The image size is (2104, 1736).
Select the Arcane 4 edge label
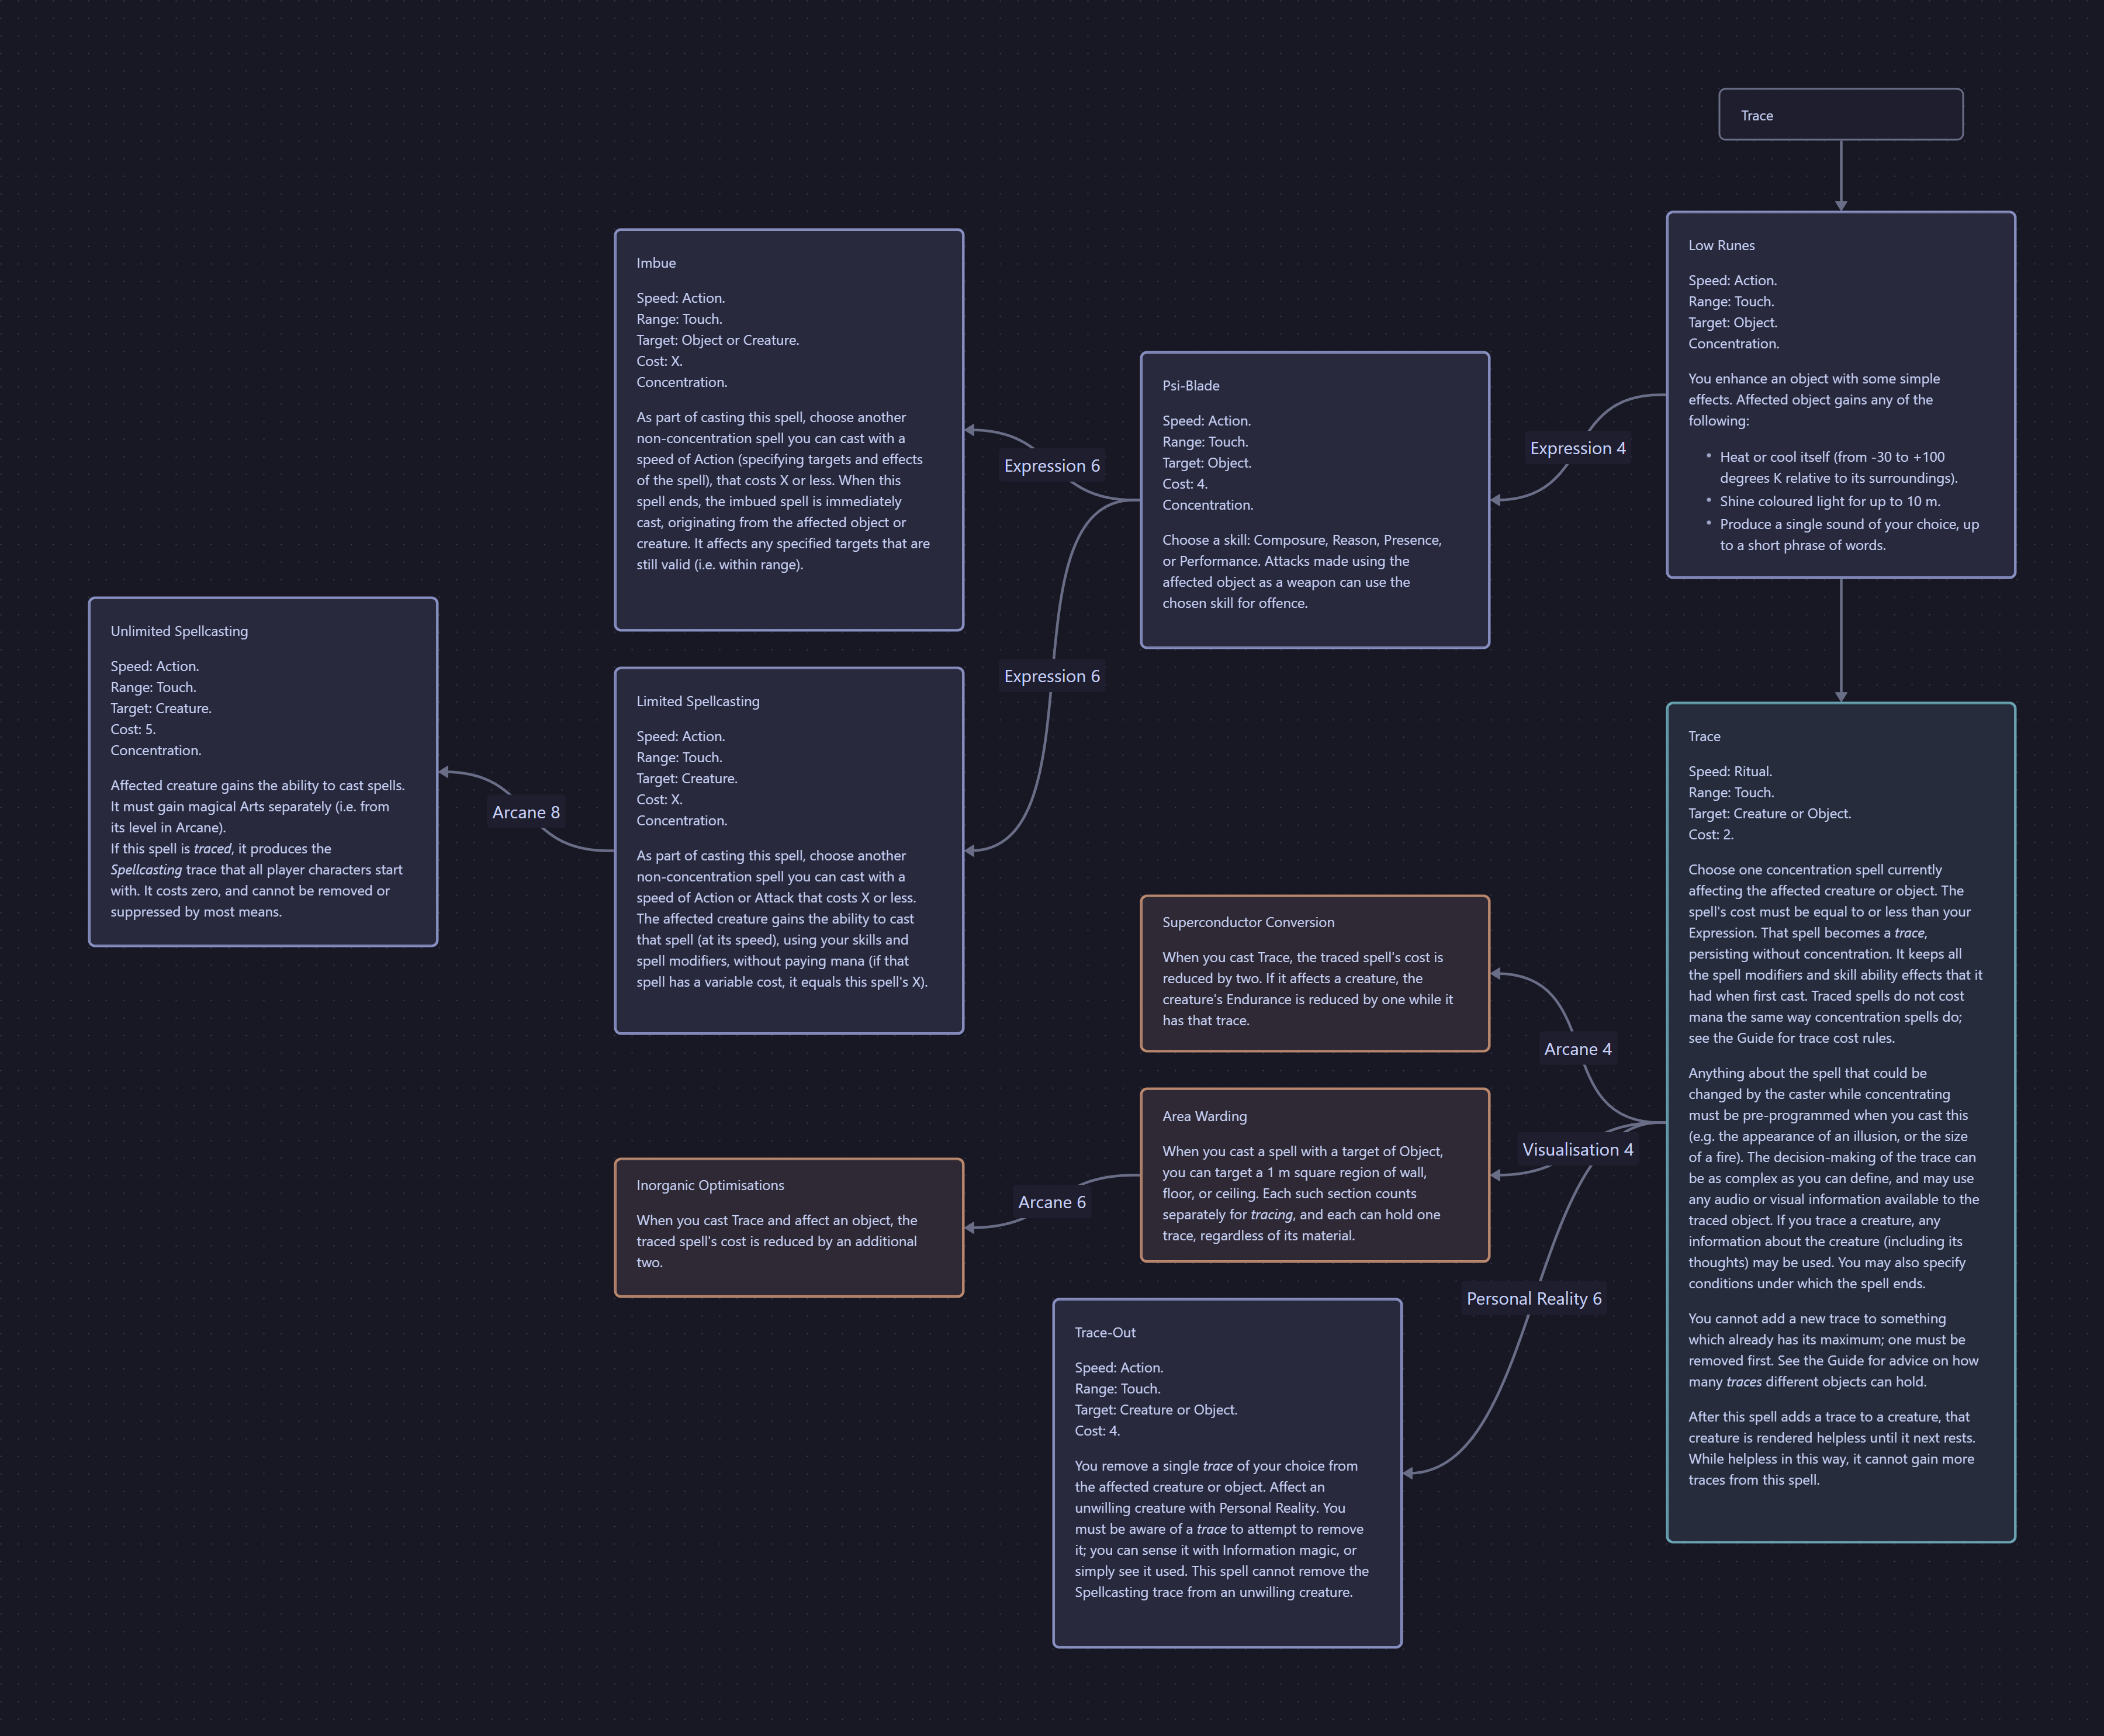pos(1577,1049)
